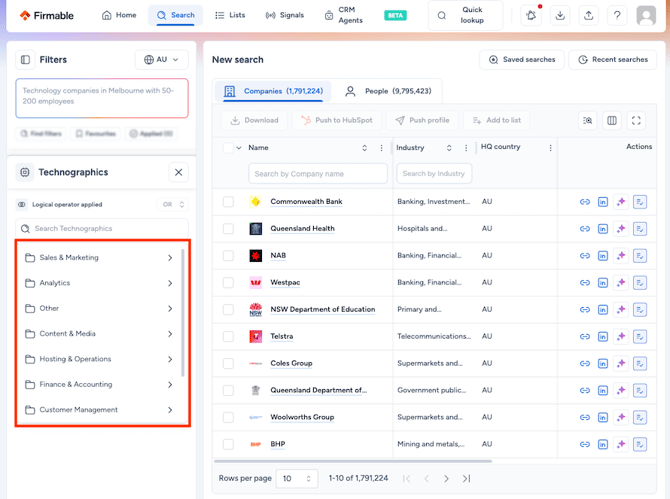Screen dimensions: 670x499
Task: Open the user profile avatar
Action: click(646, 16)
